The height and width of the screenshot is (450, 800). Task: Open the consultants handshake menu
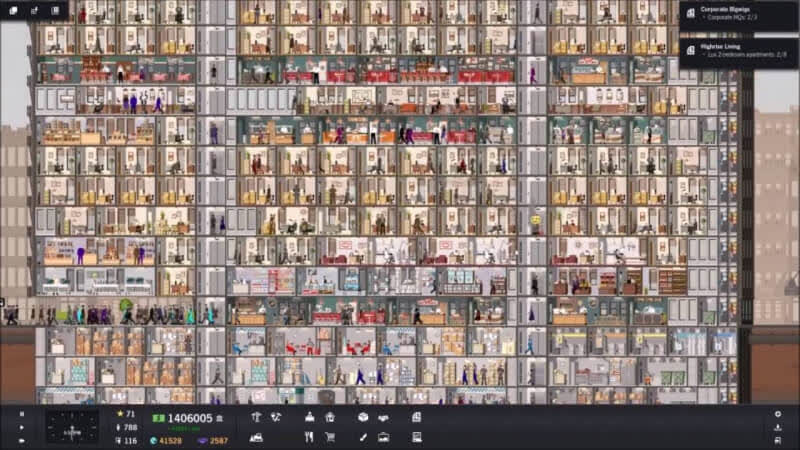(383, 418)
